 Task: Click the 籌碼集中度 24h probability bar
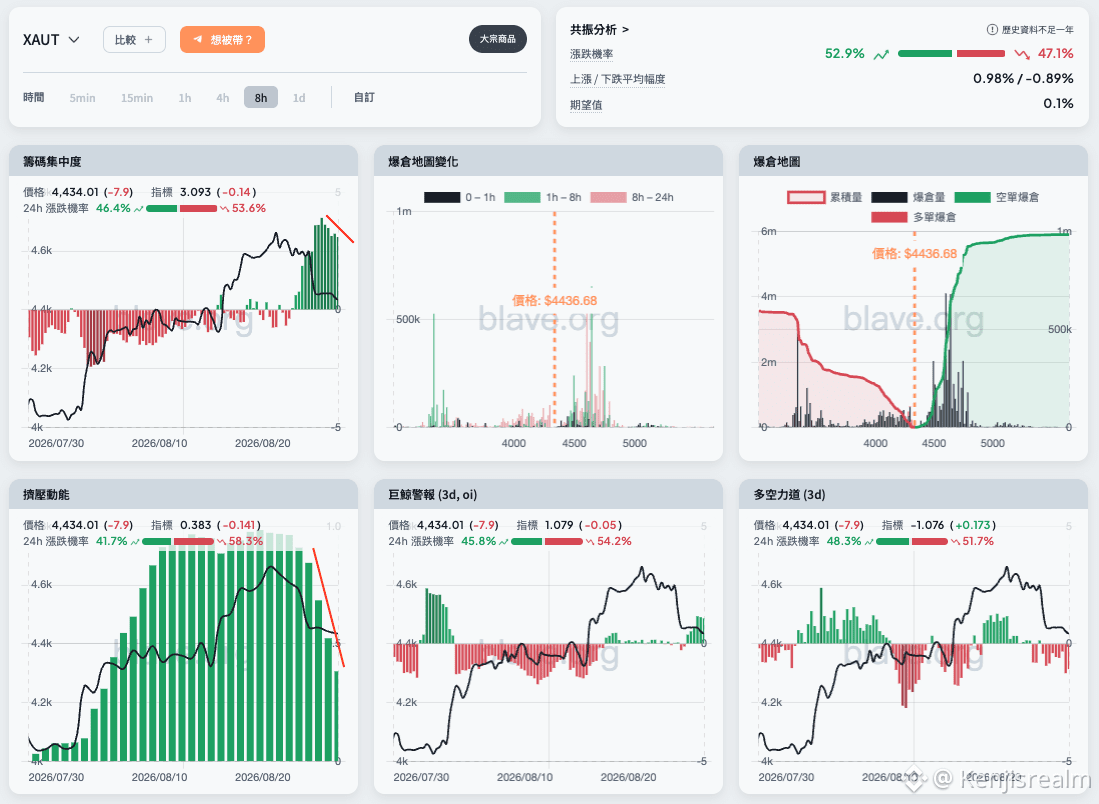click(x=182, y=208)
